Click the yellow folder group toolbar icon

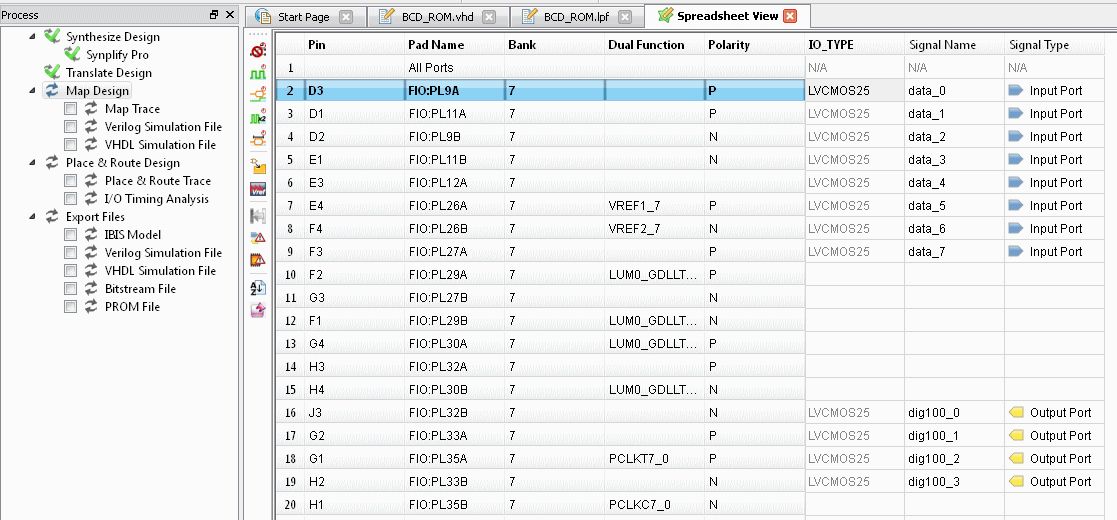(258, 167)
